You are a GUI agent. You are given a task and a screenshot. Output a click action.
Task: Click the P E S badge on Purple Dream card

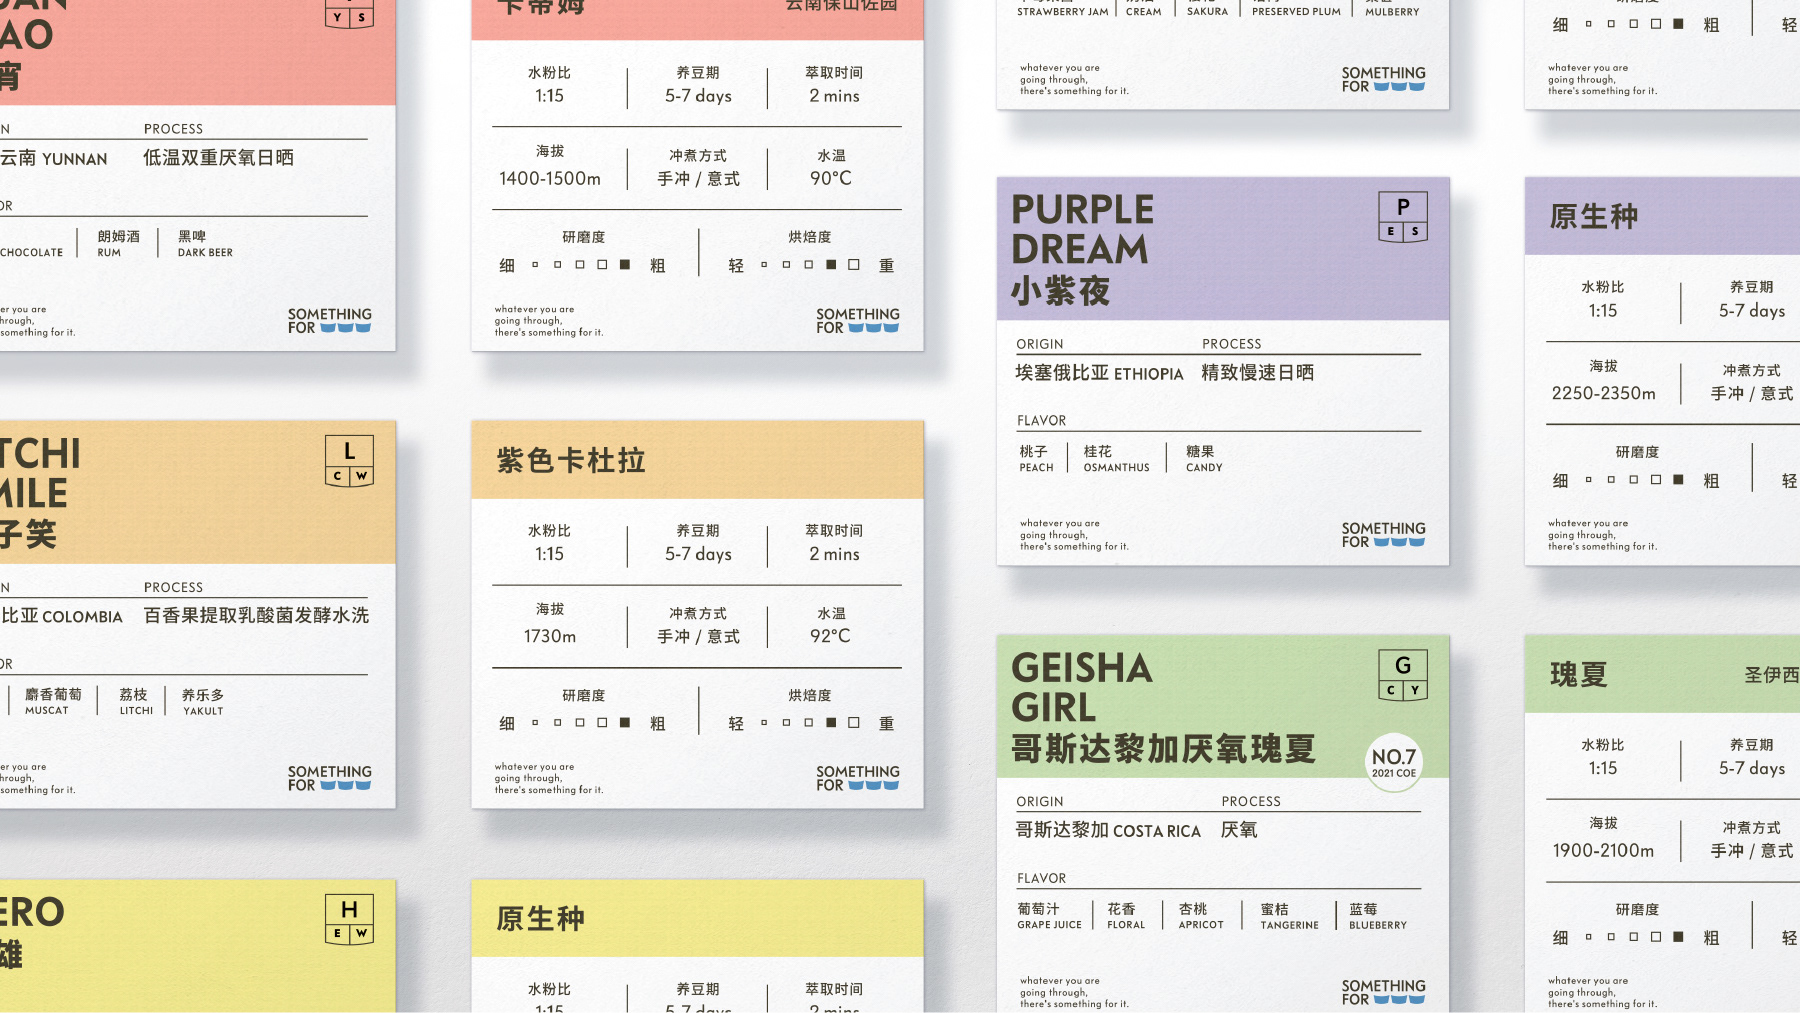coord(1403,217)
